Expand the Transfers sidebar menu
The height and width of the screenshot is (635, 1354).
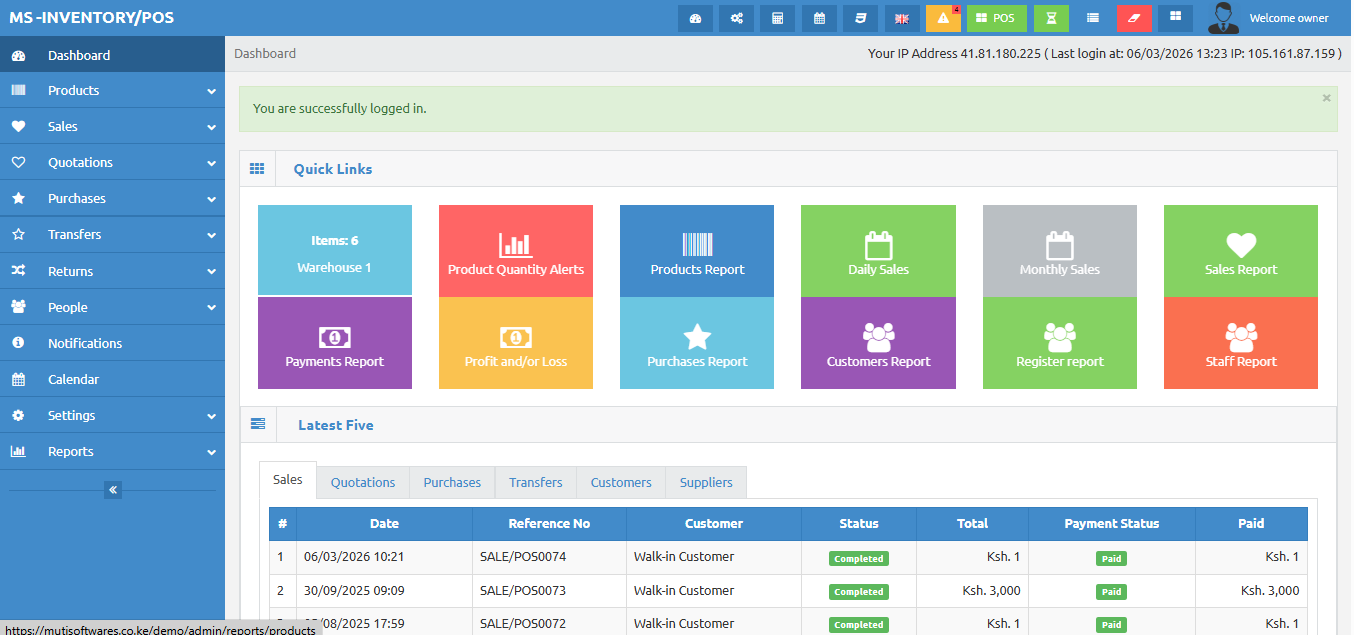[x=112, y=234]
